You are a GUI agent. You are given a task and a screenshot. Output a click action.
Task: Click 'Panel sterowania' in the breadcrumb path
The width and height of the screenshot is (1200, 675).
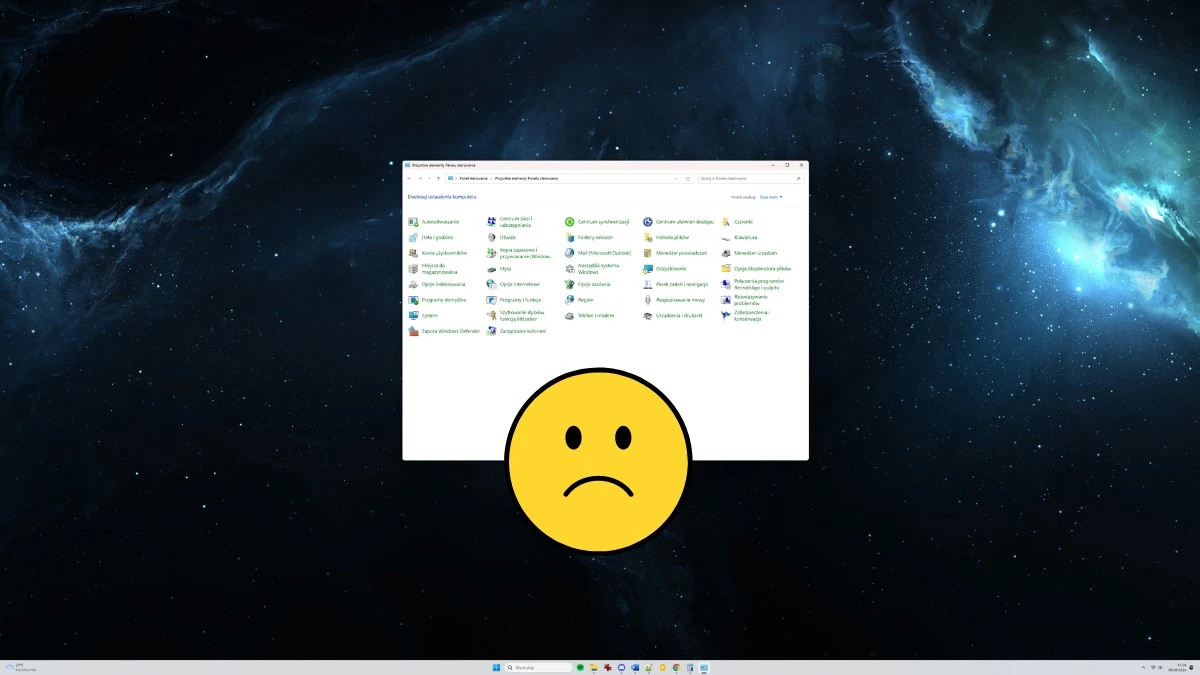point(473,178)
